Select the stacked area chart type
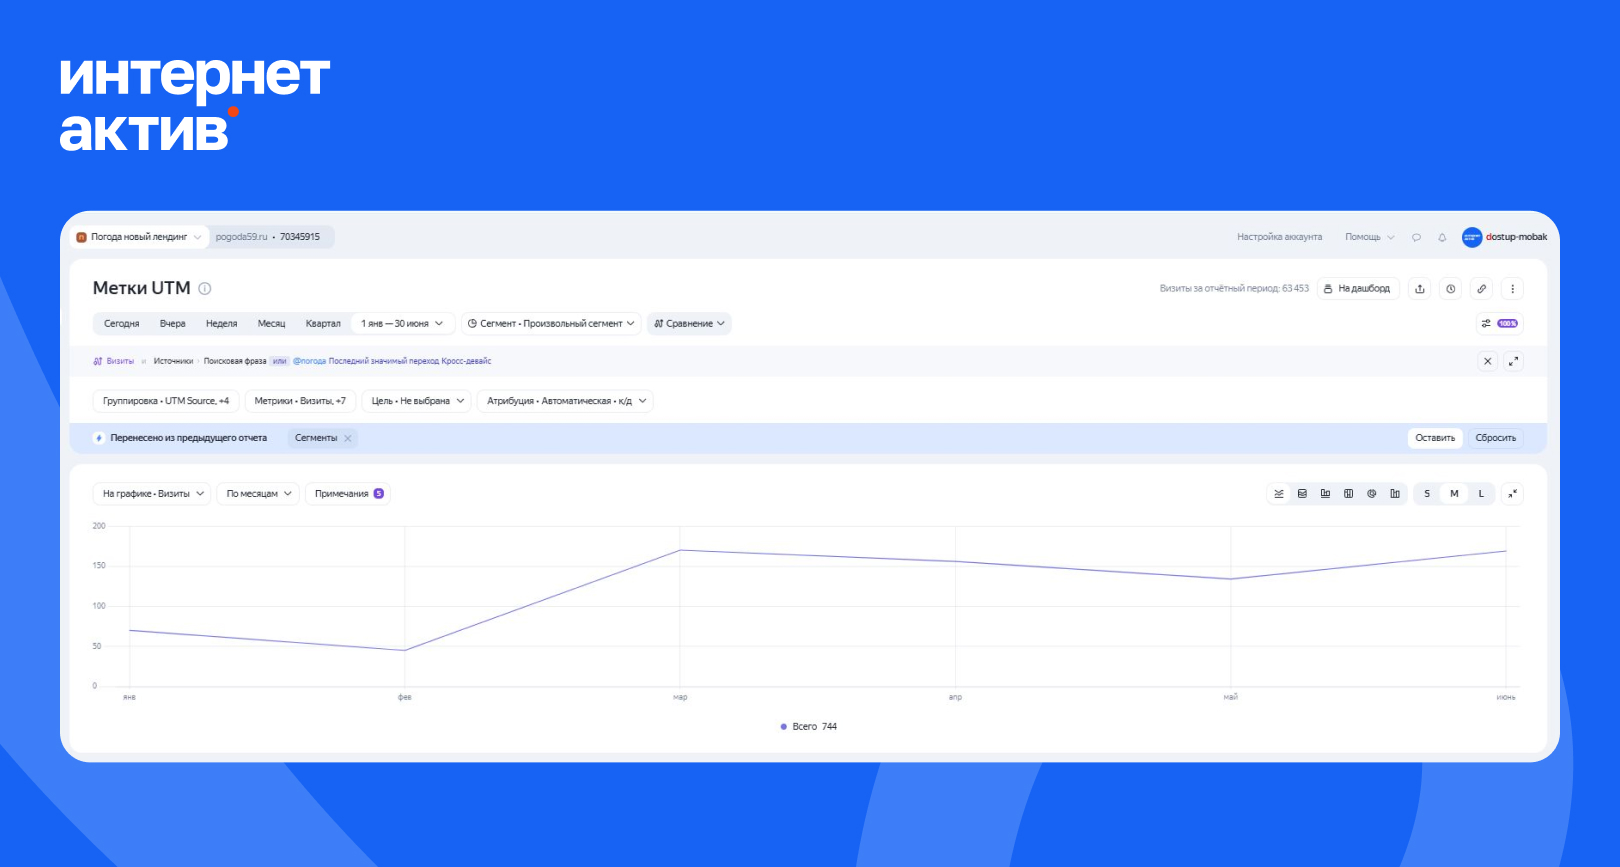Screen dimensions: 1620x867 click(x=1302, y=494)
